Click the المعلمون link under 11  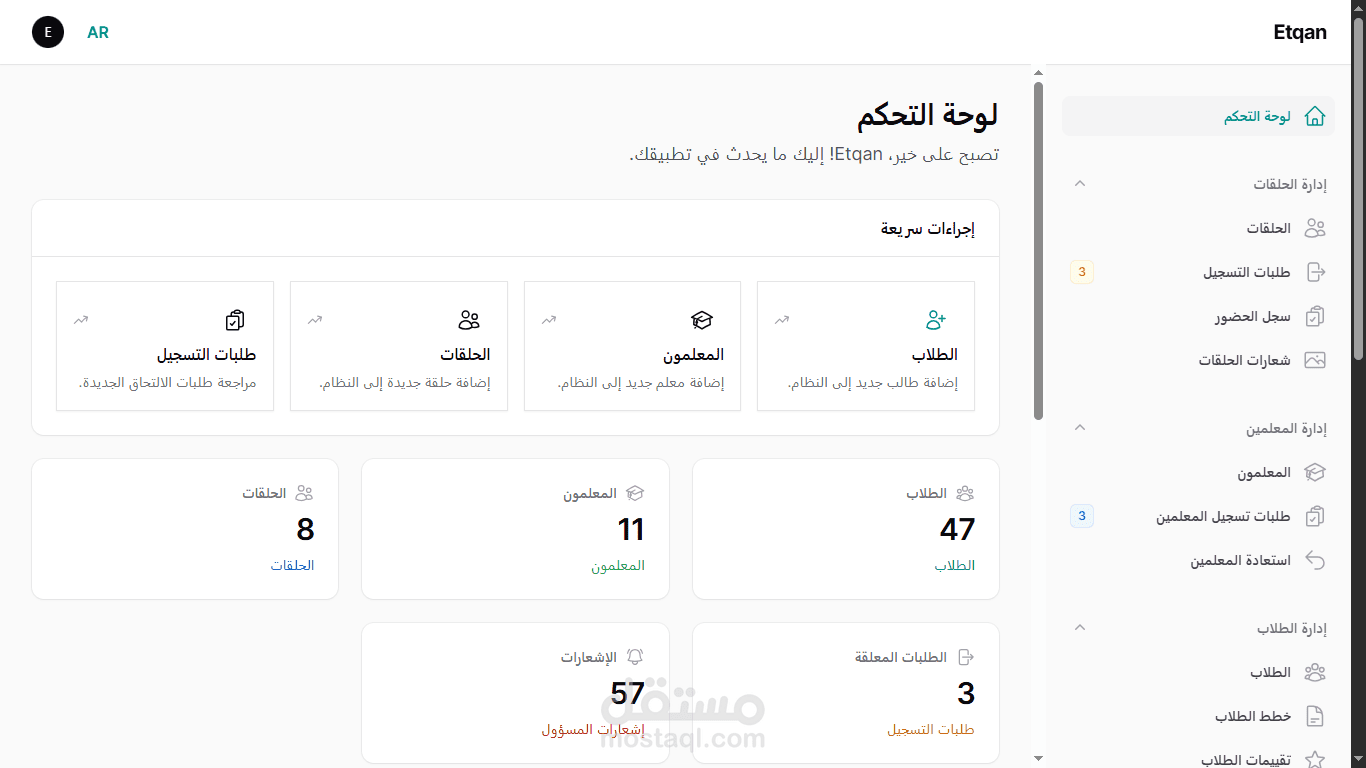coord(618,566)
